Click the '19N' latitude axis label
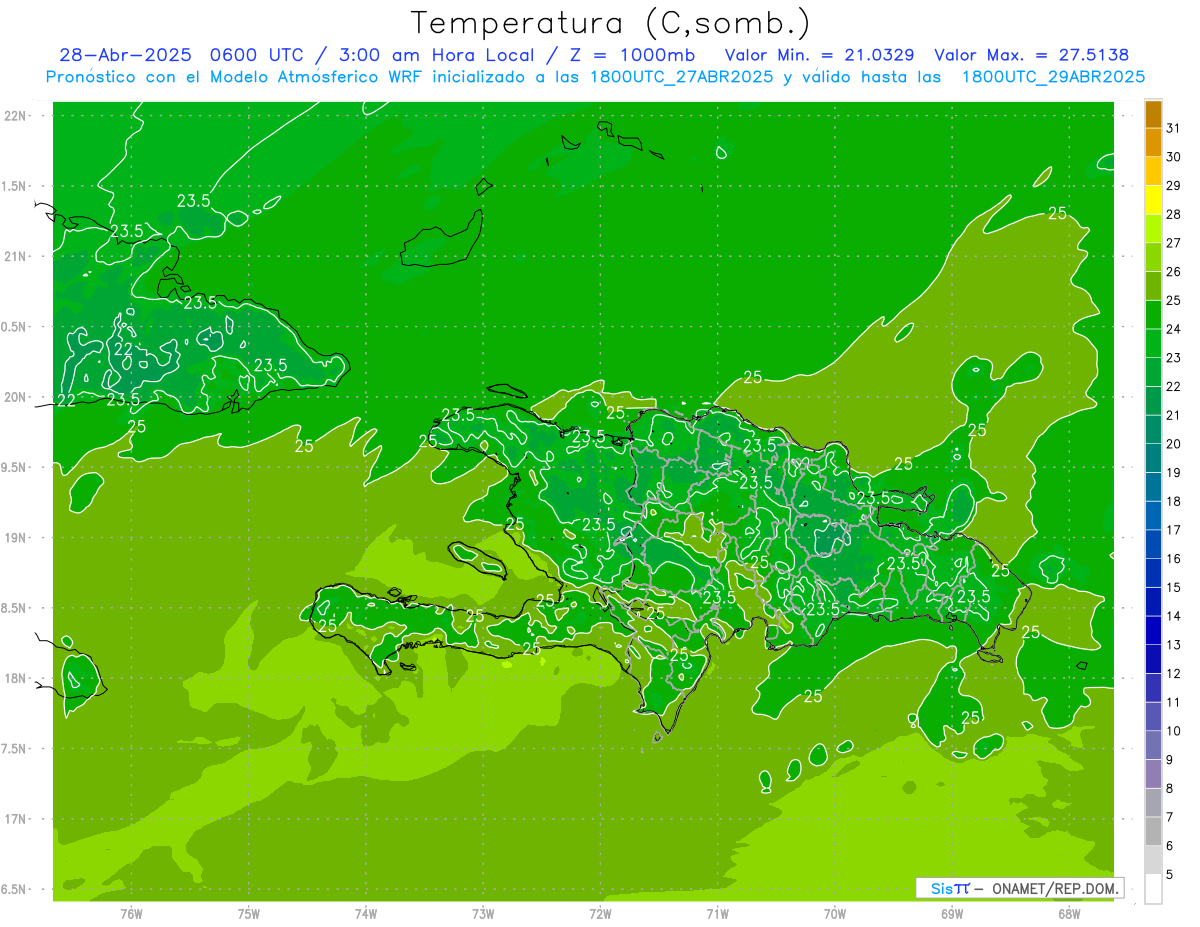Screen dimensions: 1200x927 tap(14, 537)
